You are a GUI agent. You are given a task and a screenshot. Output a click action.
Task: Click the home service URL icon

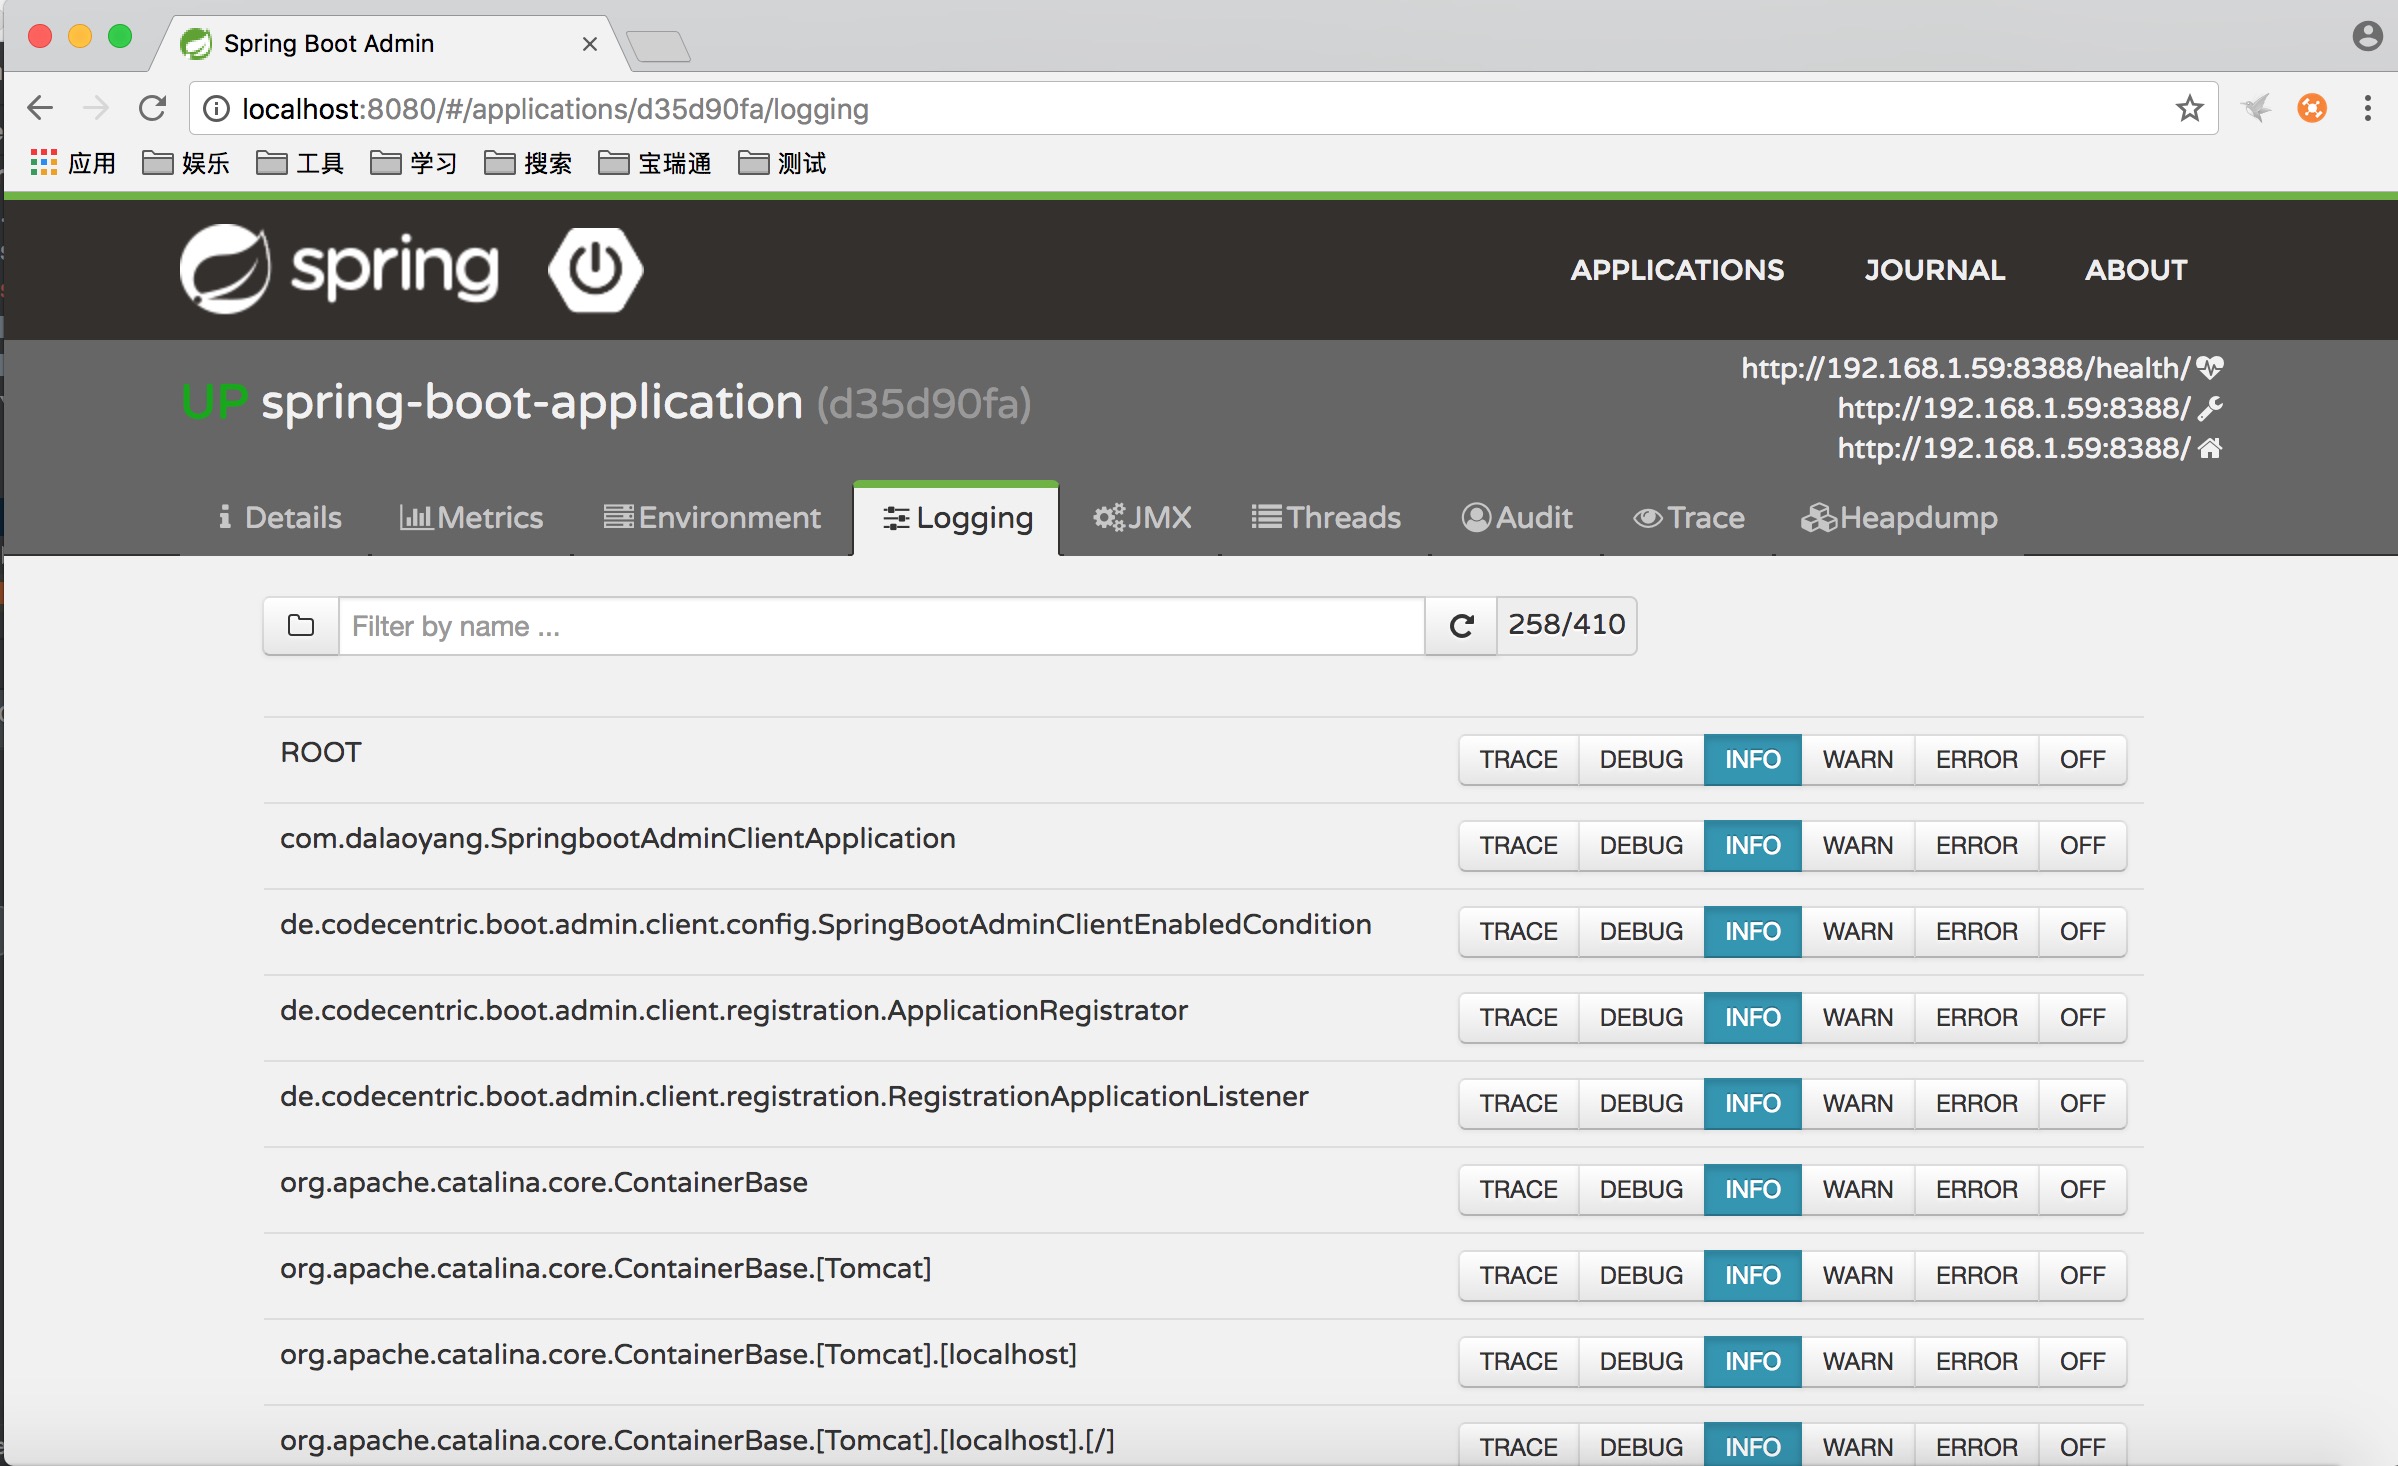tap(2210, 448)
